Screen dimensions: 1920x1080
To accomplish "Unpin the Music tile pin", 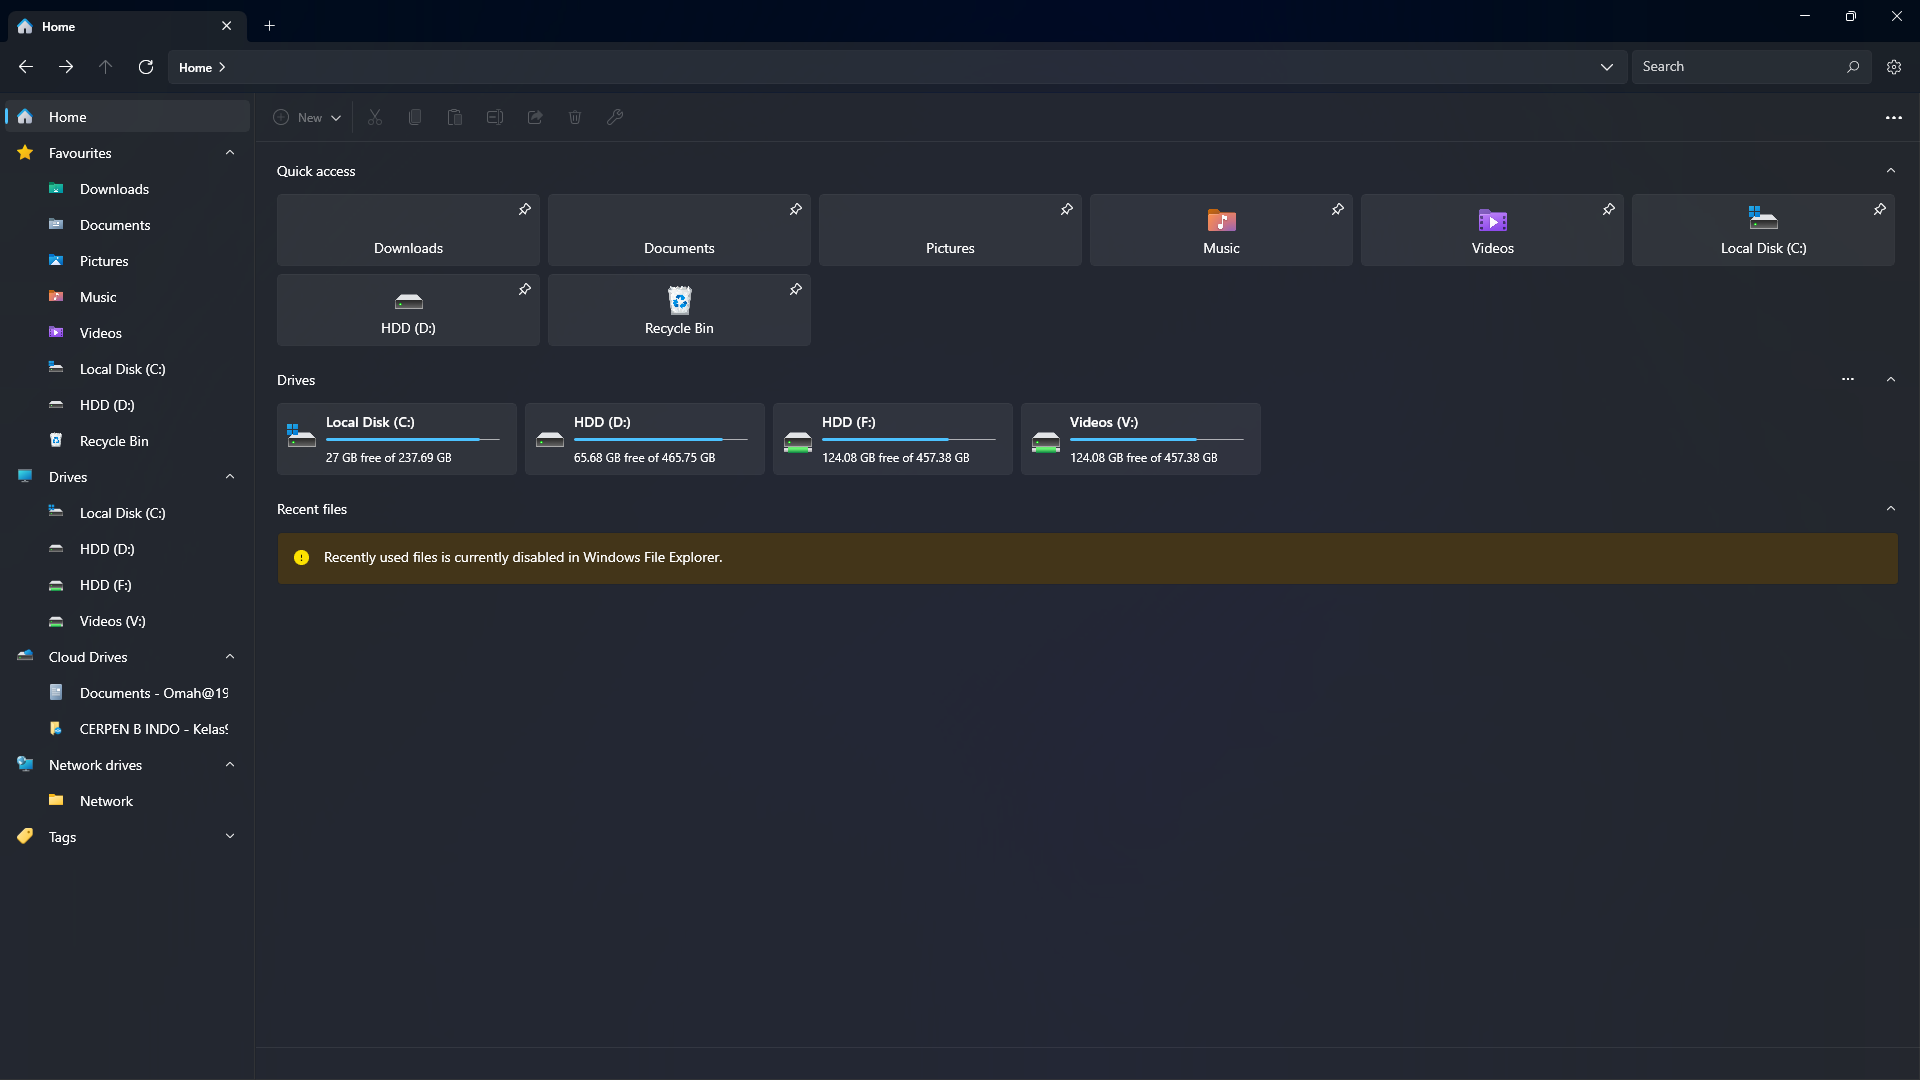I will (x=1337, y=209).
